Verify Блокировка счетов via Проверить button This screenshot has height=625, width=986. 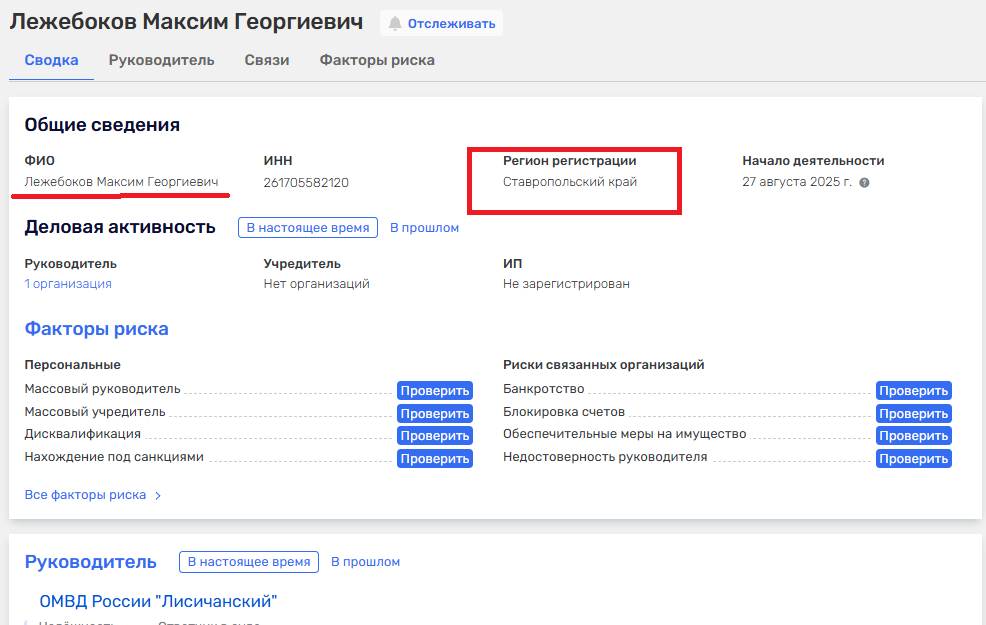point(914,413)
